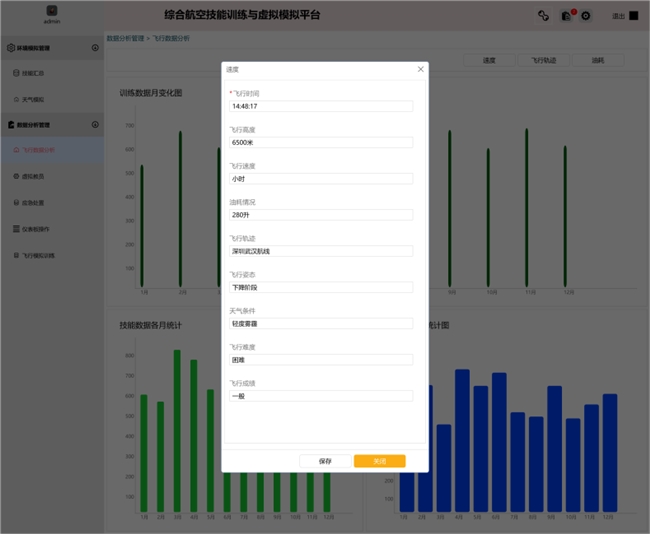650x534 pixels.
Task: Click 3月 green bar in 技能数据各月统计
Action: point(177,431)
